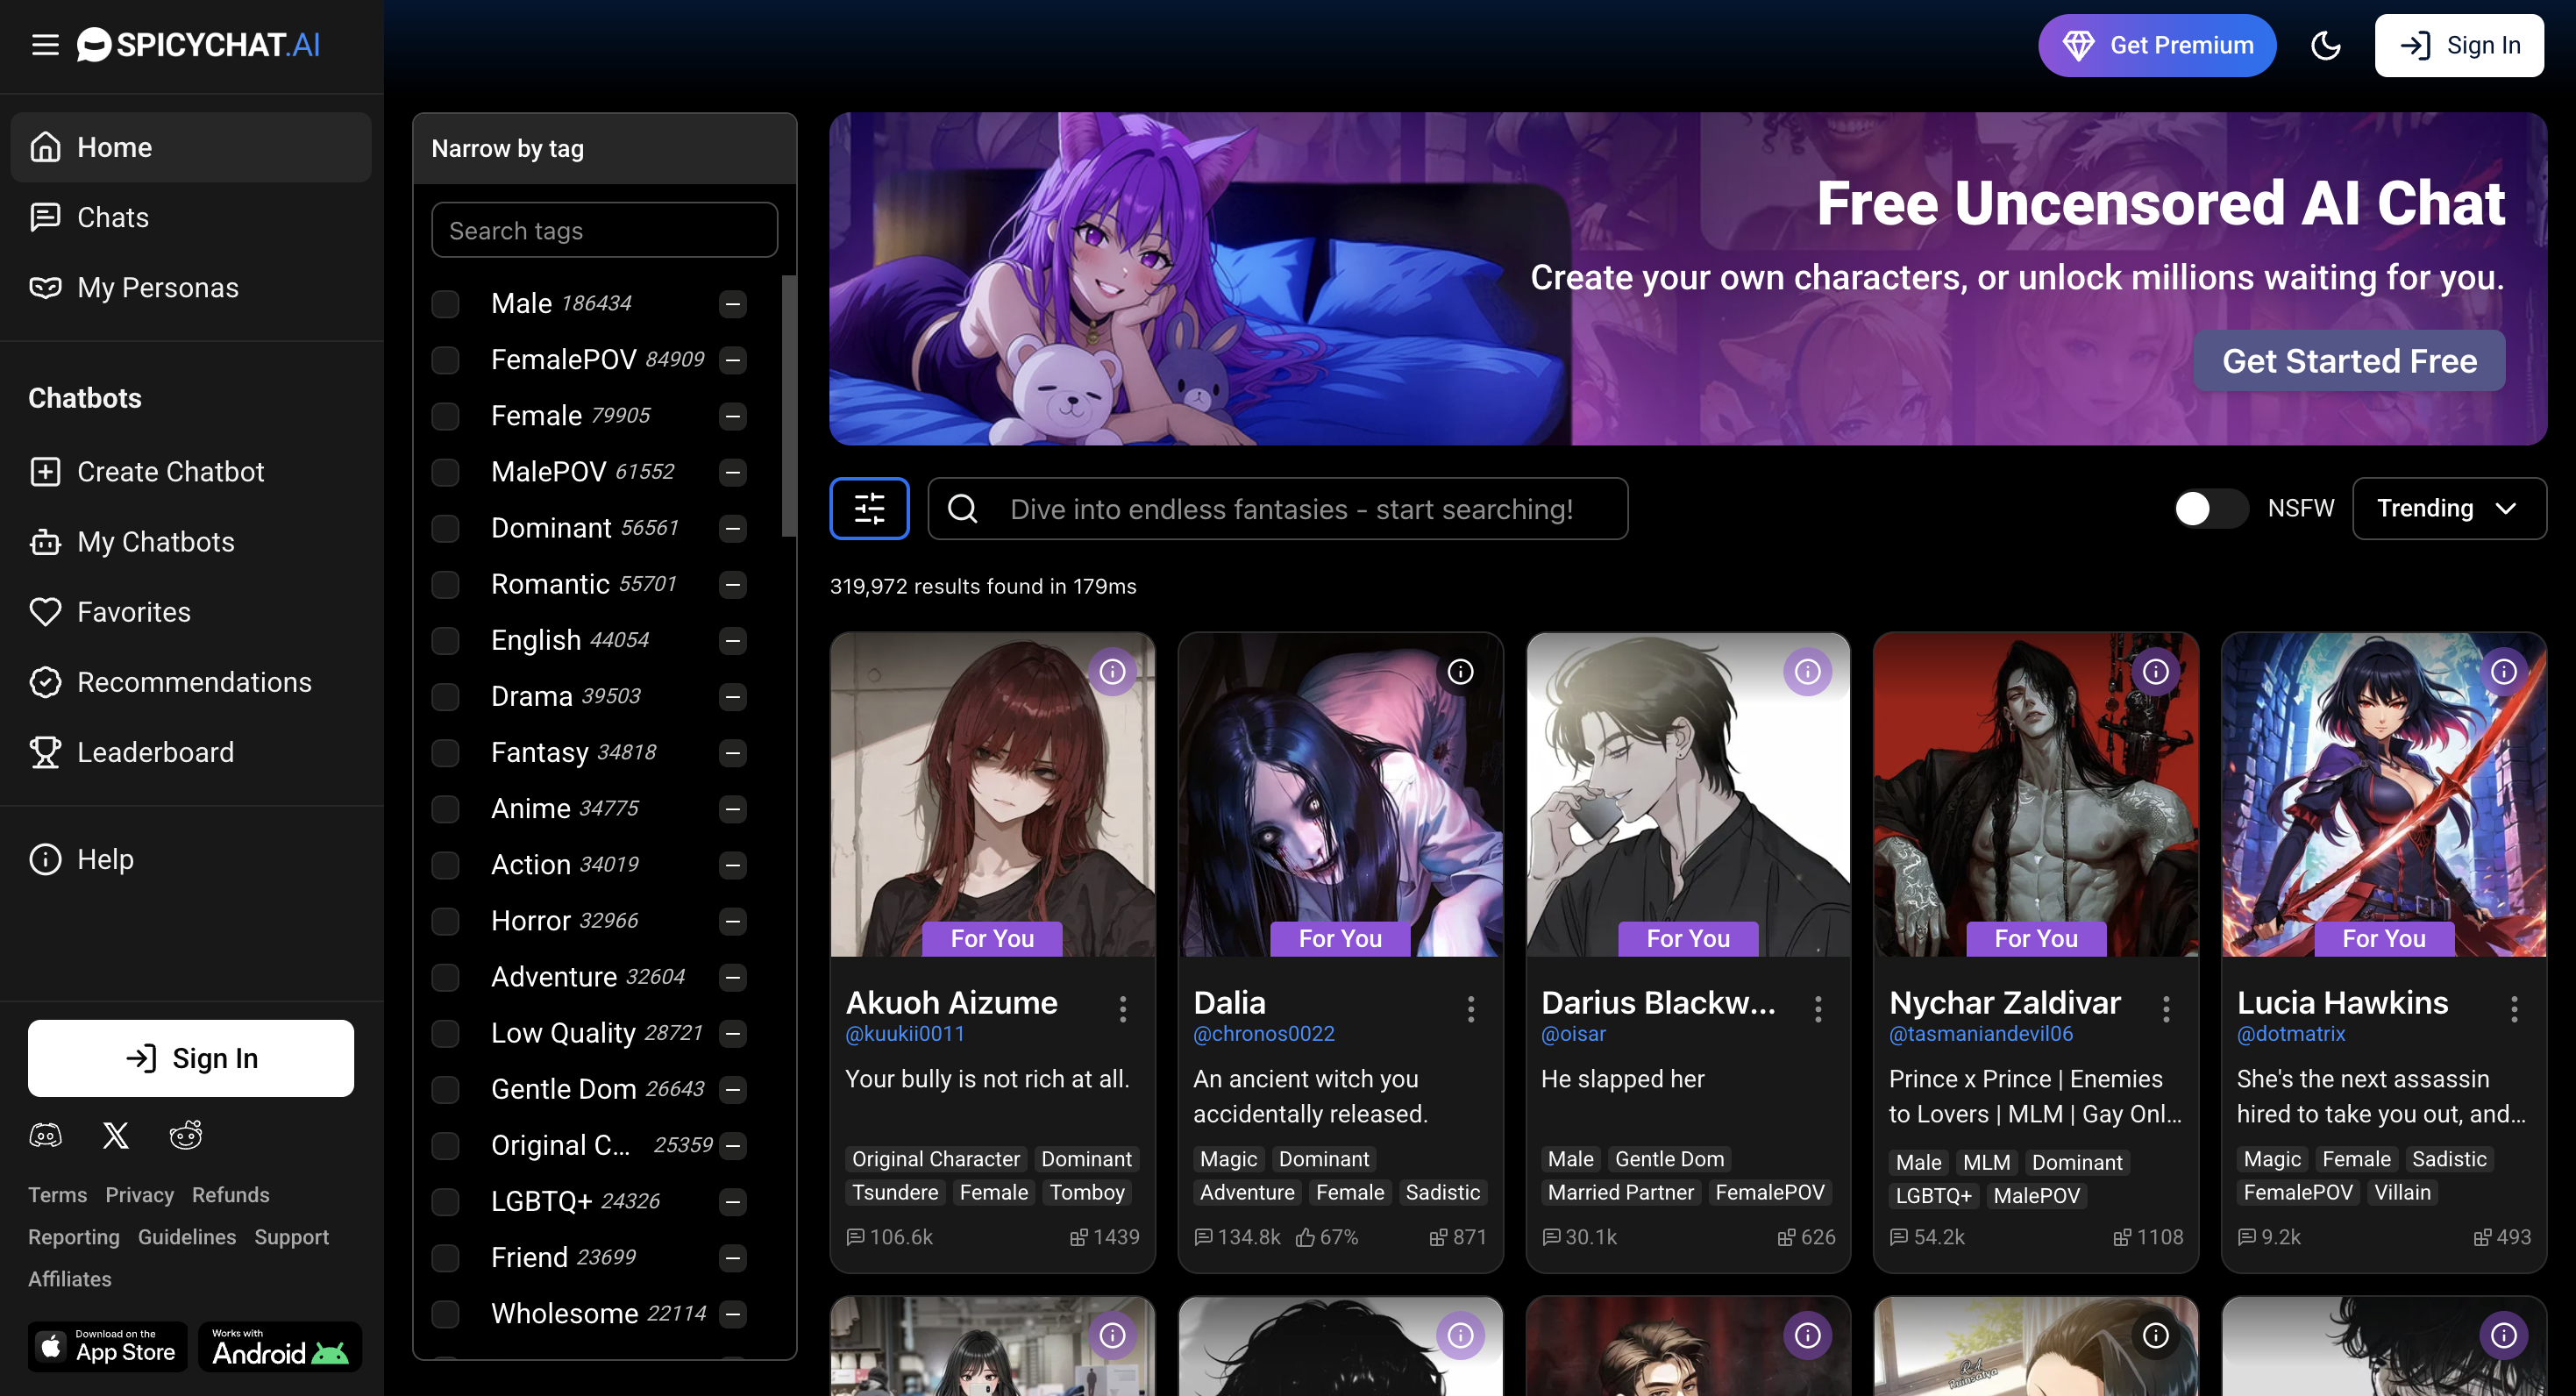
Task: Open the options menu on Lucia Hawkins' card
Action: coord(2515,1008)
